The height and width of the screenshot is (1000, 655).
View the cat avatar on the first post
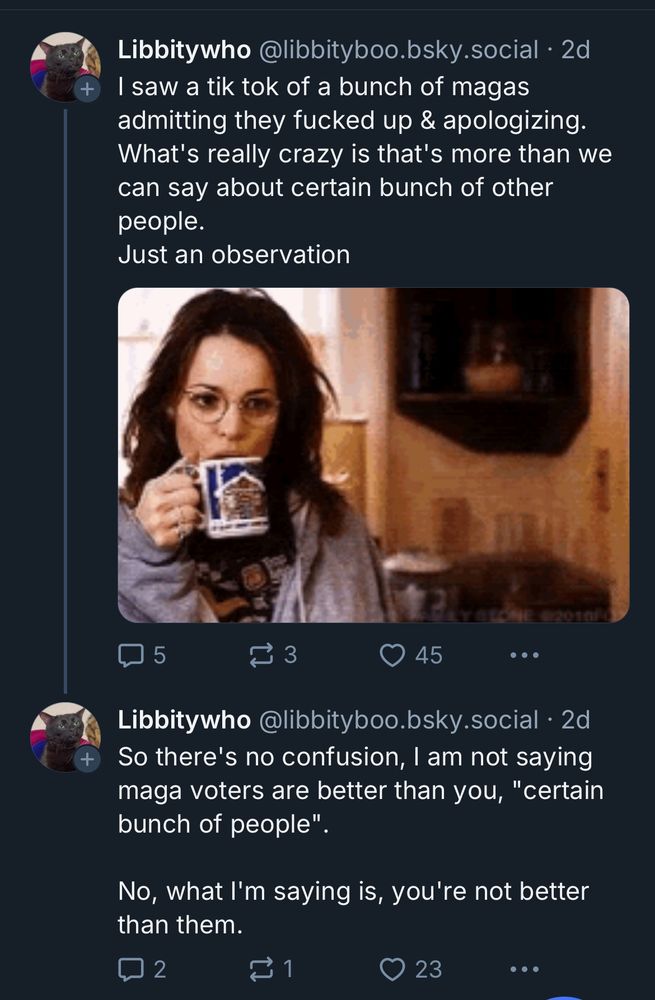click(x=64, y=65)
